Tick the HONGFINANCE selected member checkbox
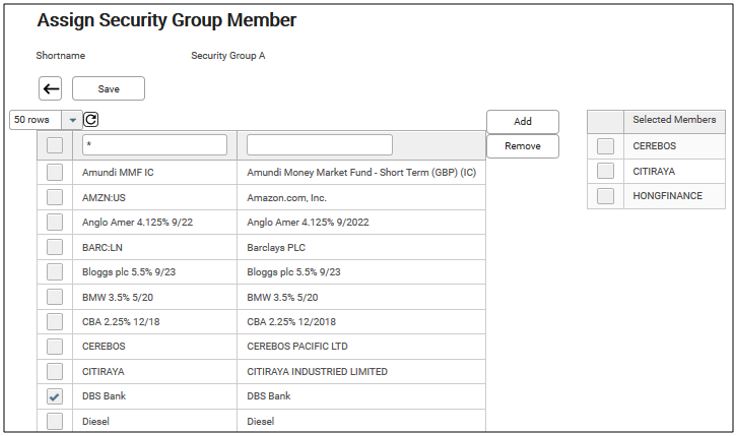Viewport: 737px width, 436px height. [605, 196]
